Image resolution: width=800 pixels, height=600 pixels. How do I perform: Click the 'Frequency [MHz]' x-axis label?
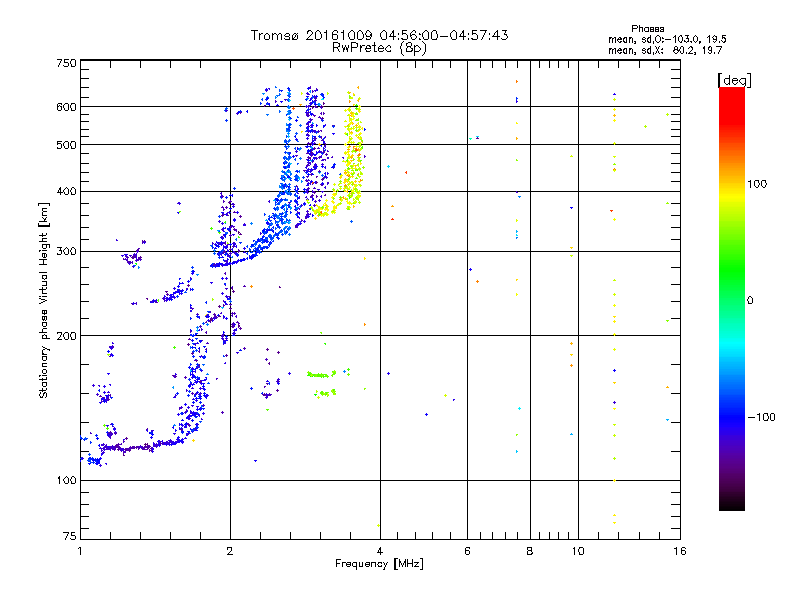click(x=379, y=564)
